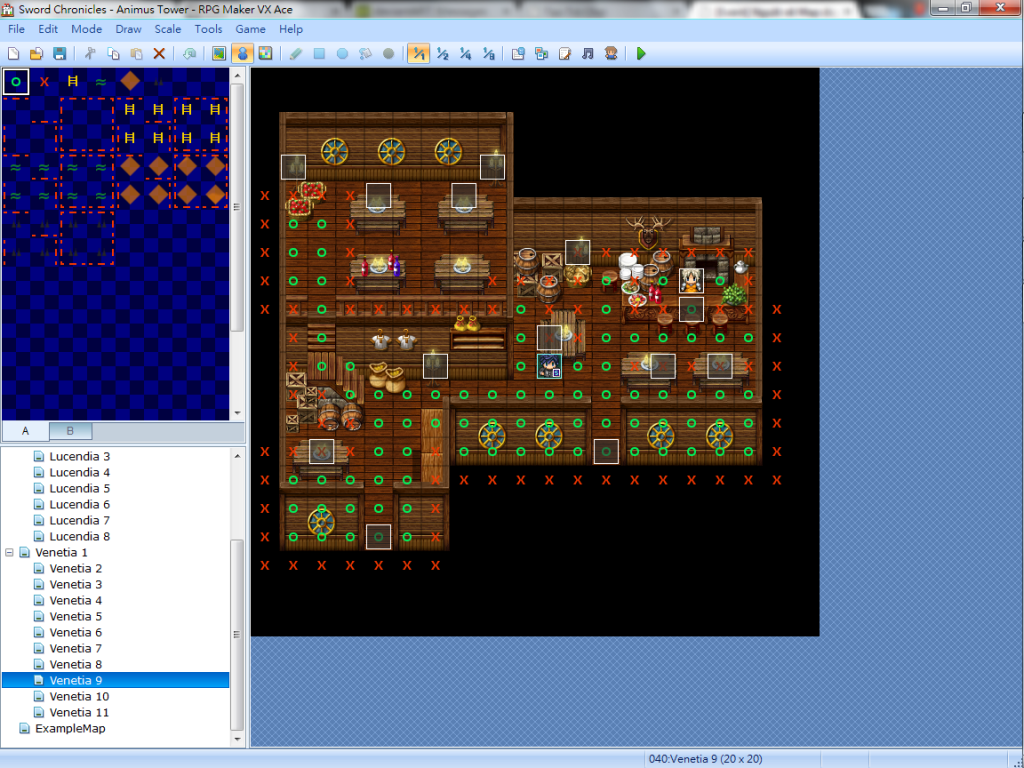Select the Venetia 5 map
The image size is (1024, 768).
75,616
